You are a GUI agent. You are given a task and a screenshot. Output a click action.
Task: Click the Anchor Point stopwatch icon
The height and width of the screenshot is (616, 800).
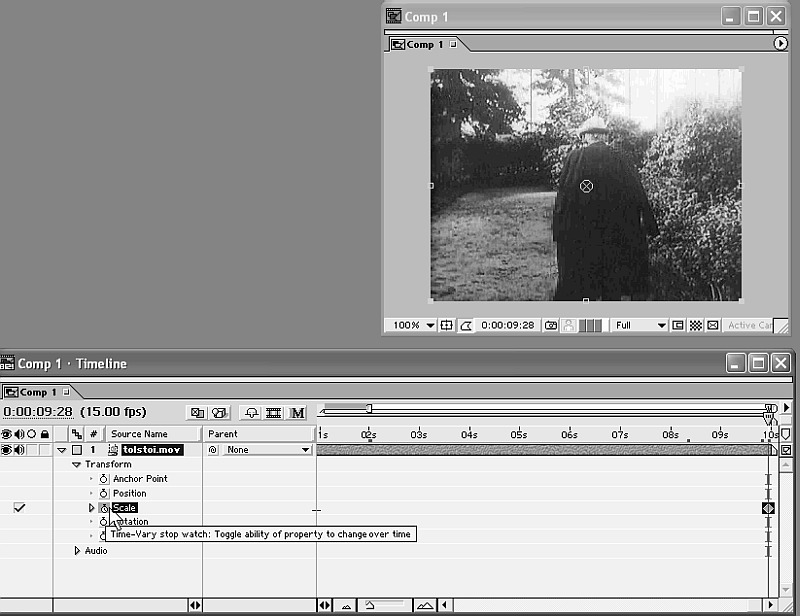(x=103, y=479)
